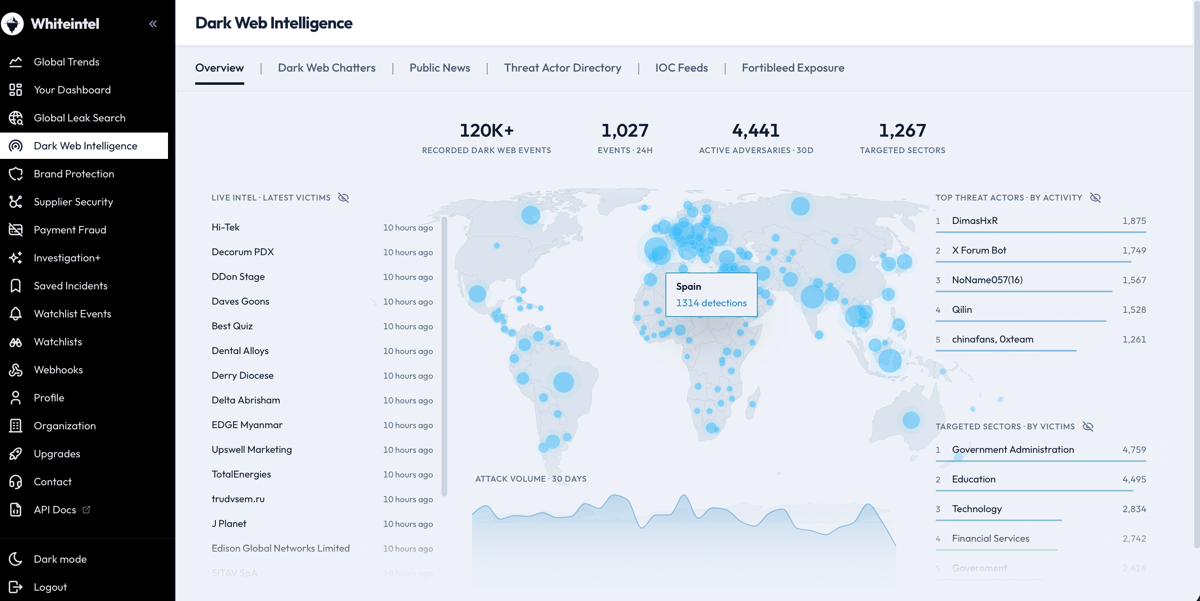Screen dimensions: 1200x601
Task: Open the Dark Web Chatters tab
Action: coord(327,68)
